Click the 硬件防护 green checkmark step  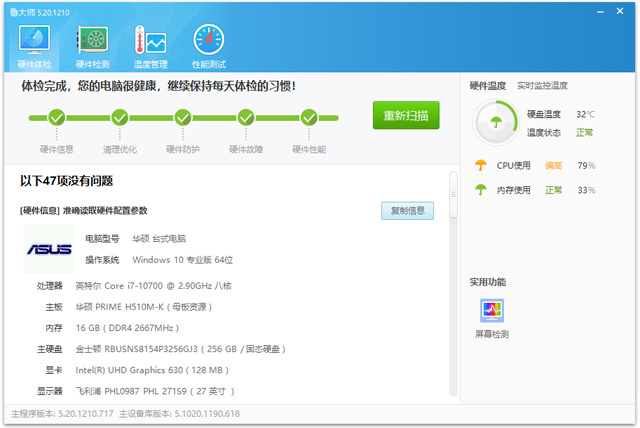click(x=183, y=118)
